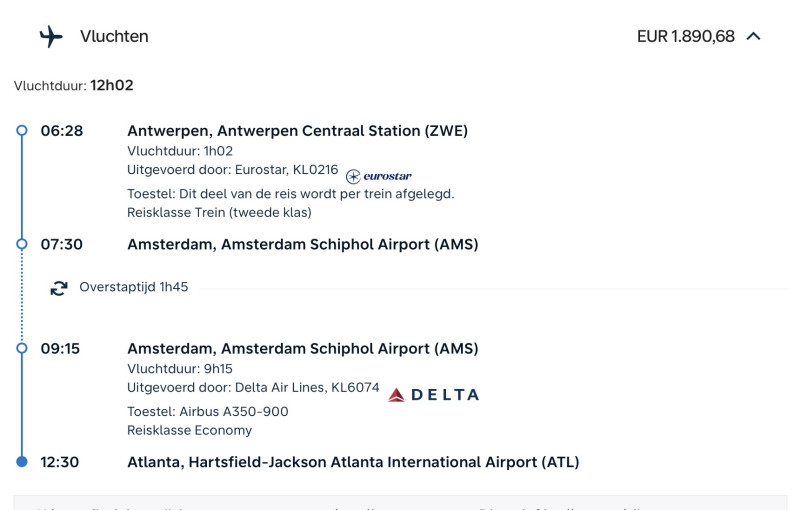Click the transfer arrows icon near Overstaptijd
The image size is (800, 510).
click(59, 288)
